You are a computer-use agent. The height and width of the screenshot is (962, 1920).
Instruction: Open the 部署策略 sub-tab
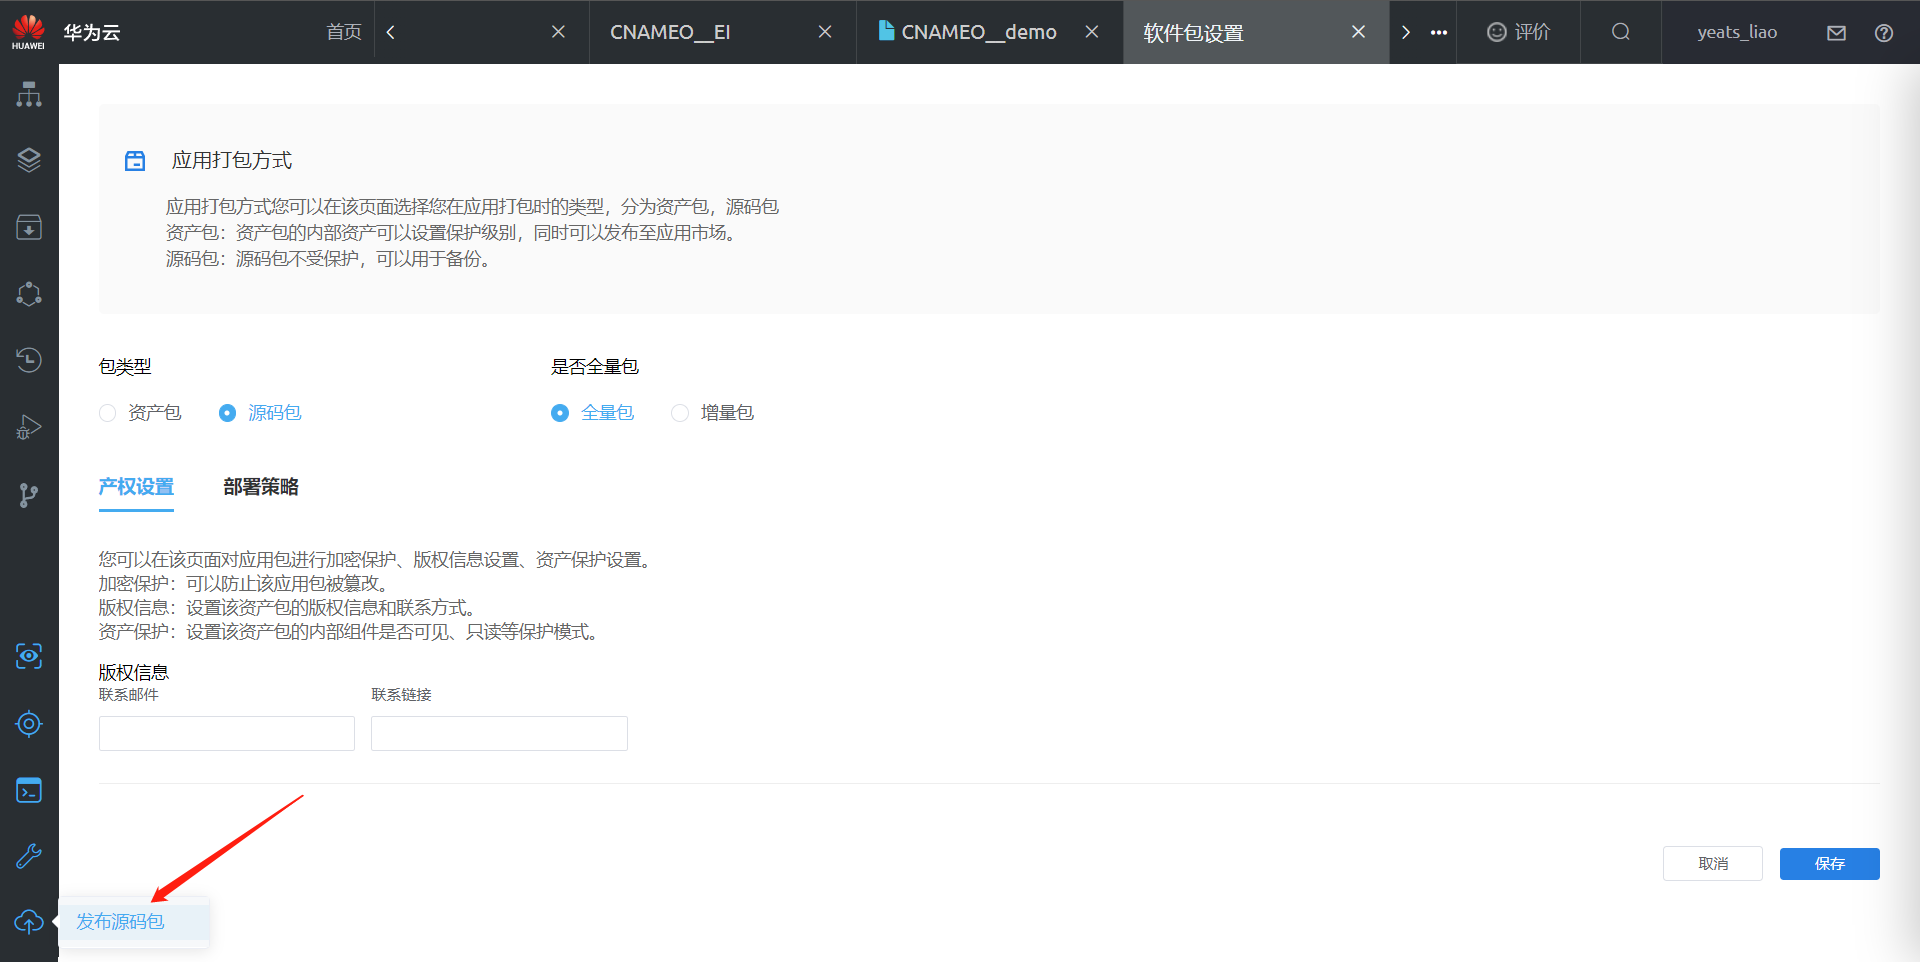pyautogui.click(x=261, y=487)
